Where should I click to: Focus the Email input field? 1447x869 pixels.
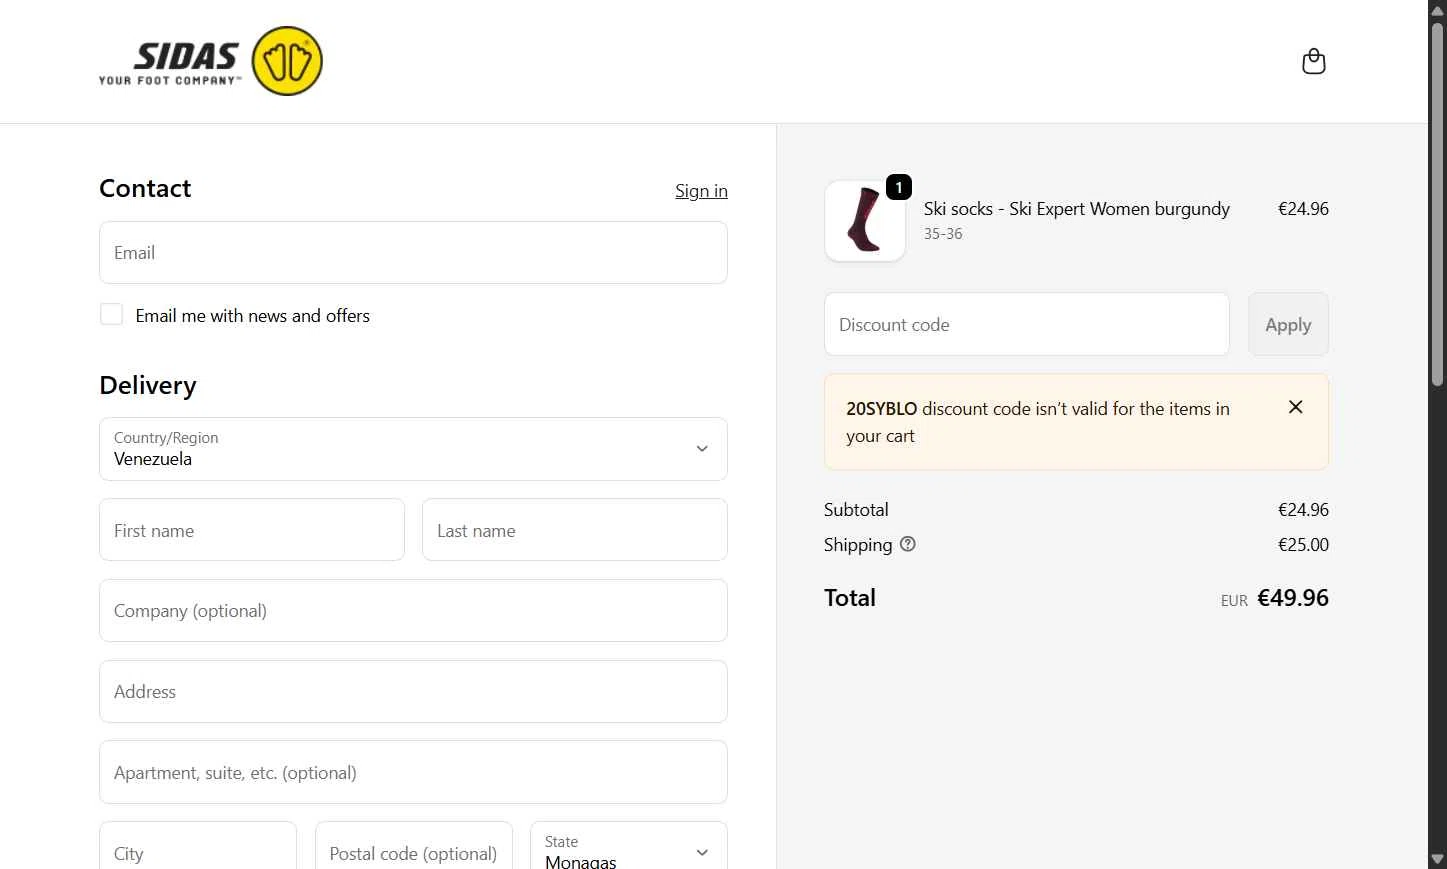(413, 253)
